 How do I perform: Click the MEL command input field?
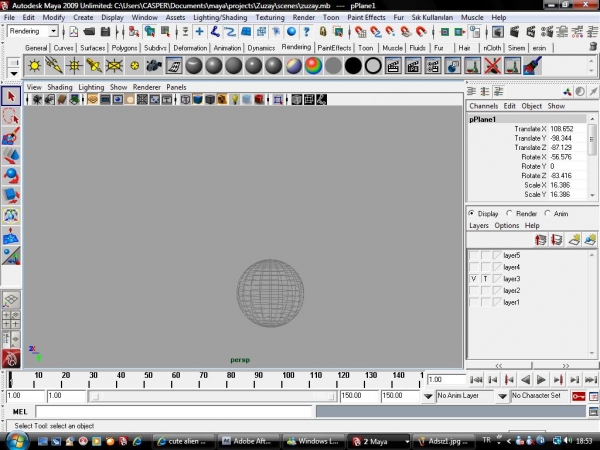pyautogui.click(x=174, y=412)
